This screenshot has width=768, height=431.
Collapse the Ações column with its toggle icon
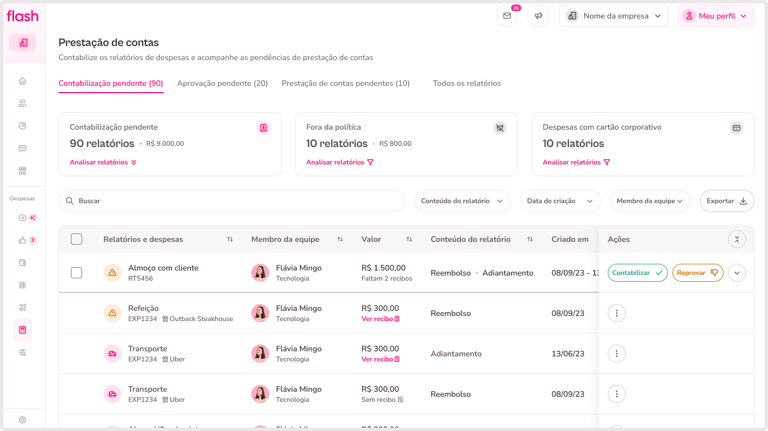[737, 239]
